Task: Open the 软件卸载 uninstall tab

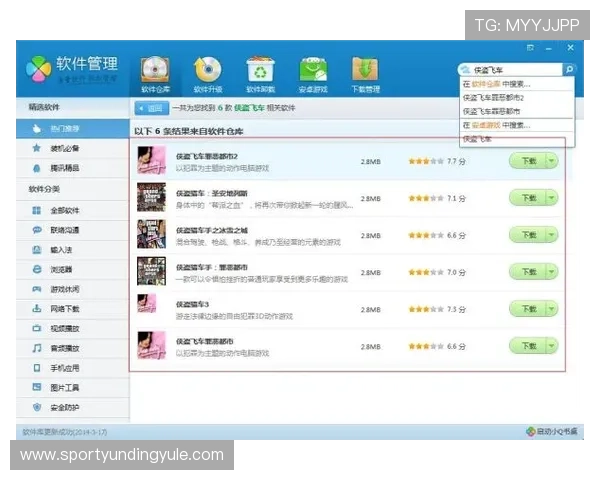Action: (x=261, y=75)
